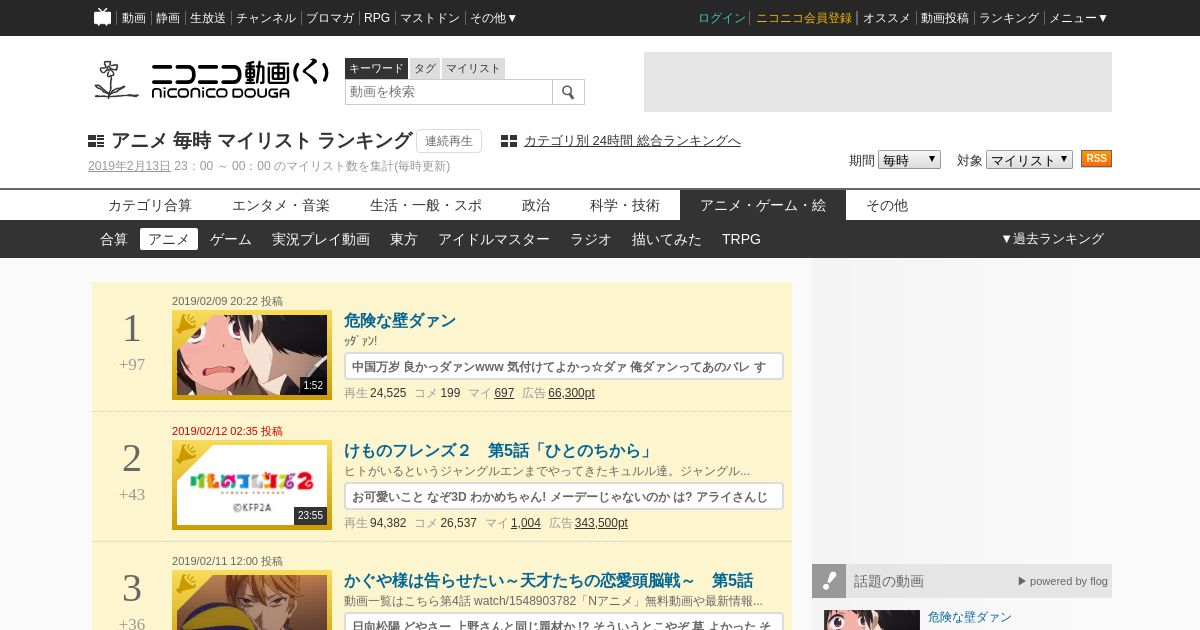Select マイリスト search mode tab
The image size is (1200, 630).
(x=473, y=68)
